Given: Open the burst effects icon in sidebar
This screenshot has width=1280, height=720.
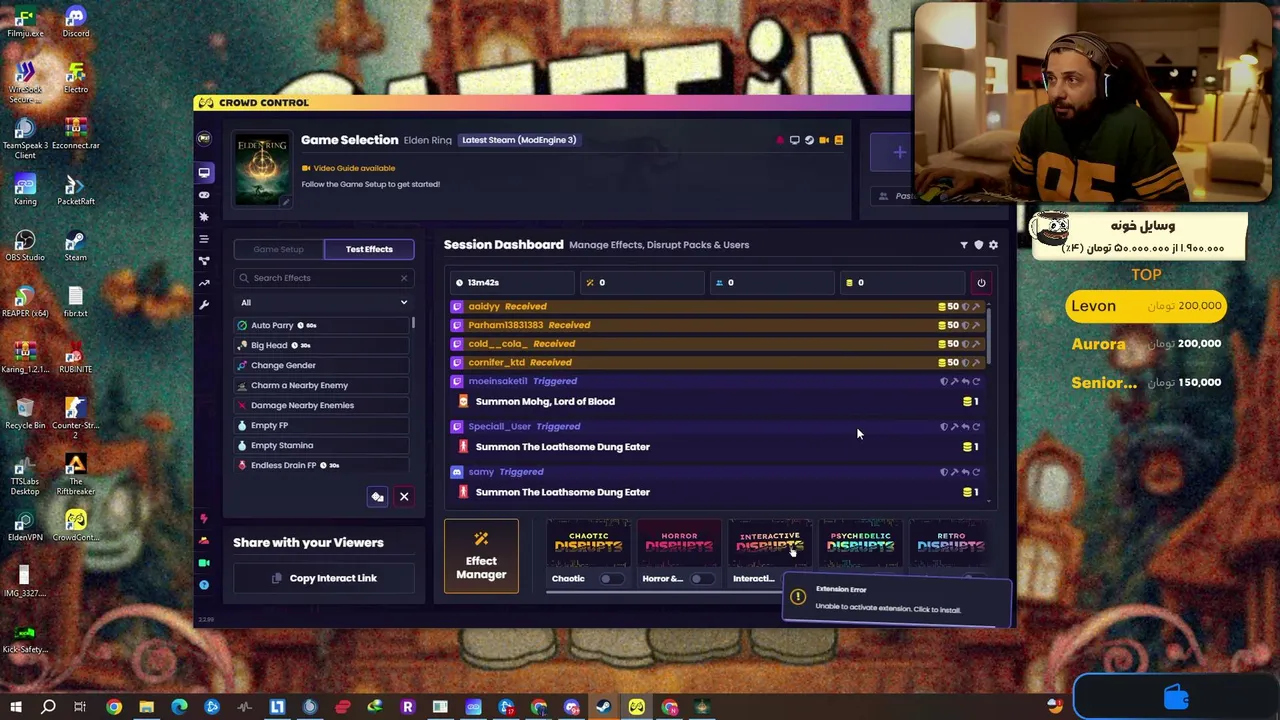Looking at the screenshot, I should 204,217.
